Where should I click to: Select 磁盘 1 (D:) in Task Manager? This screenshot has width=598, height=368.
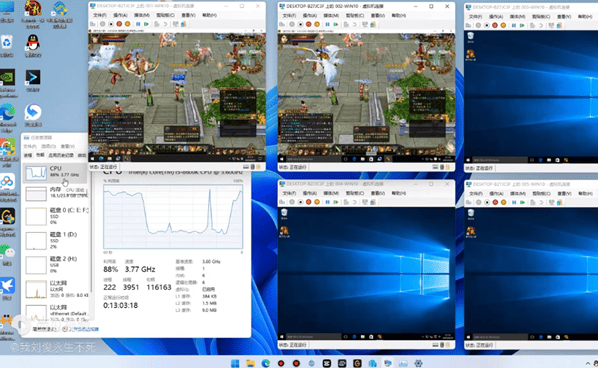(x=56, y=240)
